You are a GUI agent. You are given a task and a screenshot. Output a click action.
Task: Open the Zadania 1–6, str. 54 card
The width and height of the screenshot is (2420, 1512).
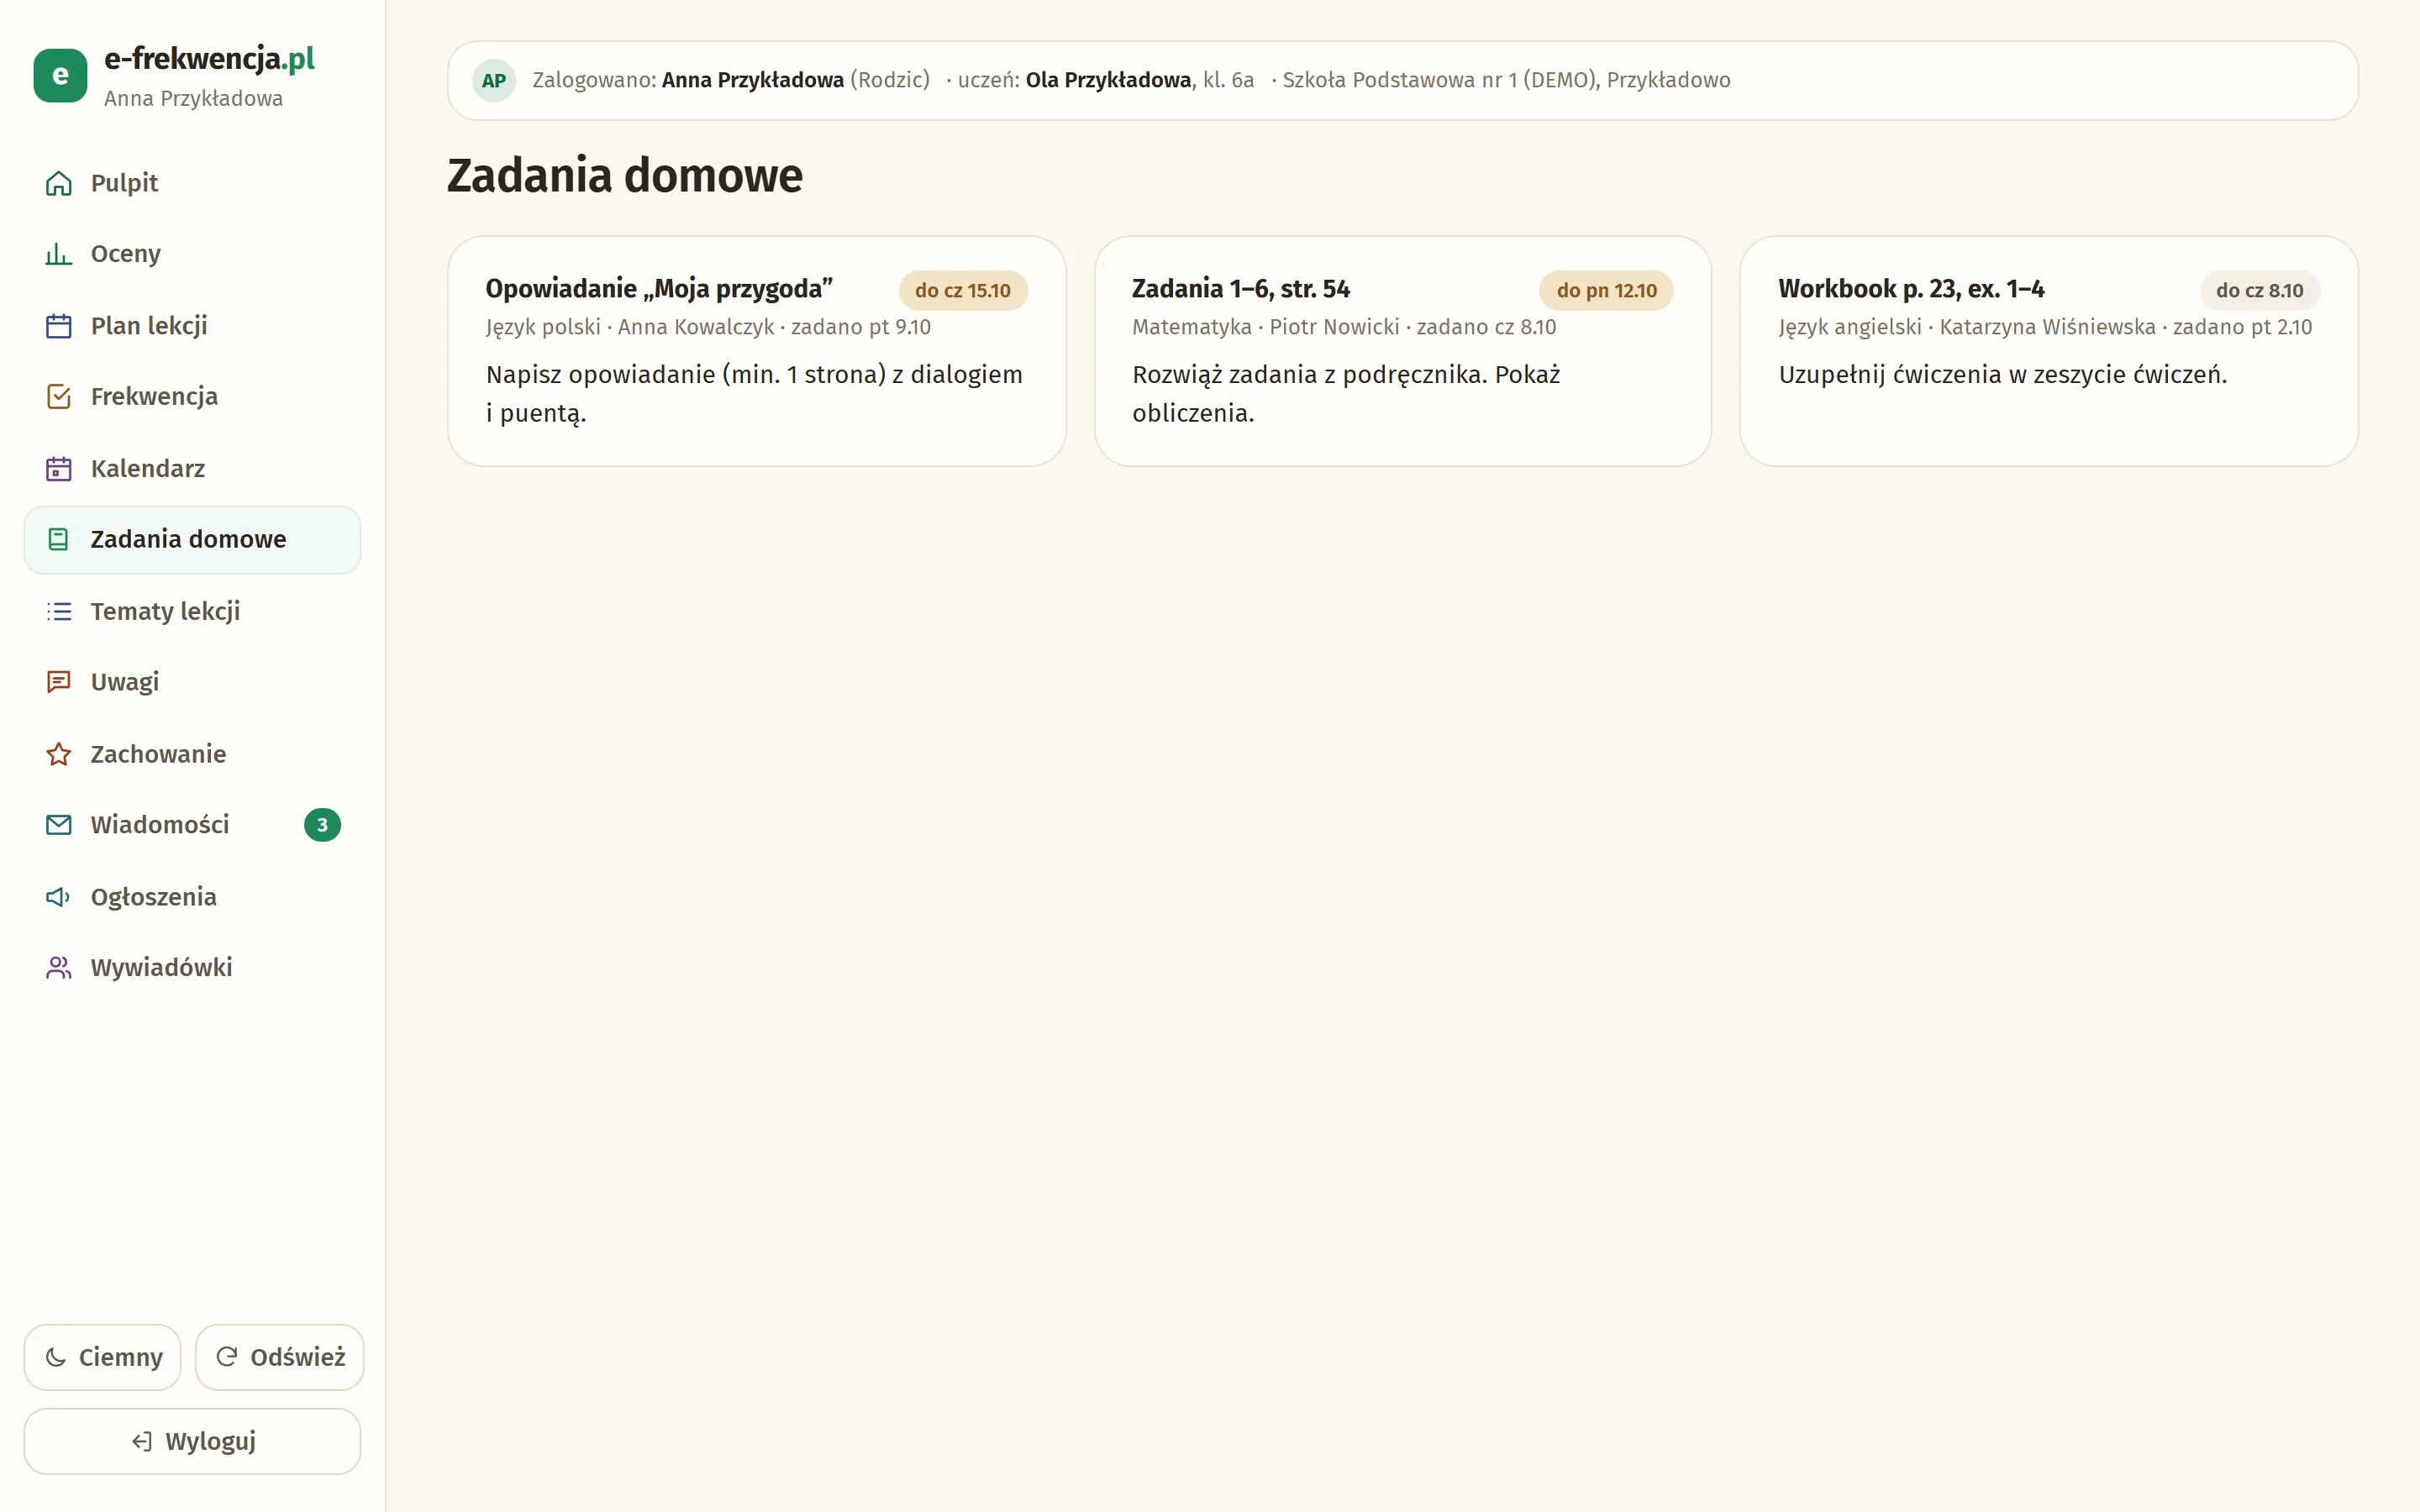tap(1403, 351)
